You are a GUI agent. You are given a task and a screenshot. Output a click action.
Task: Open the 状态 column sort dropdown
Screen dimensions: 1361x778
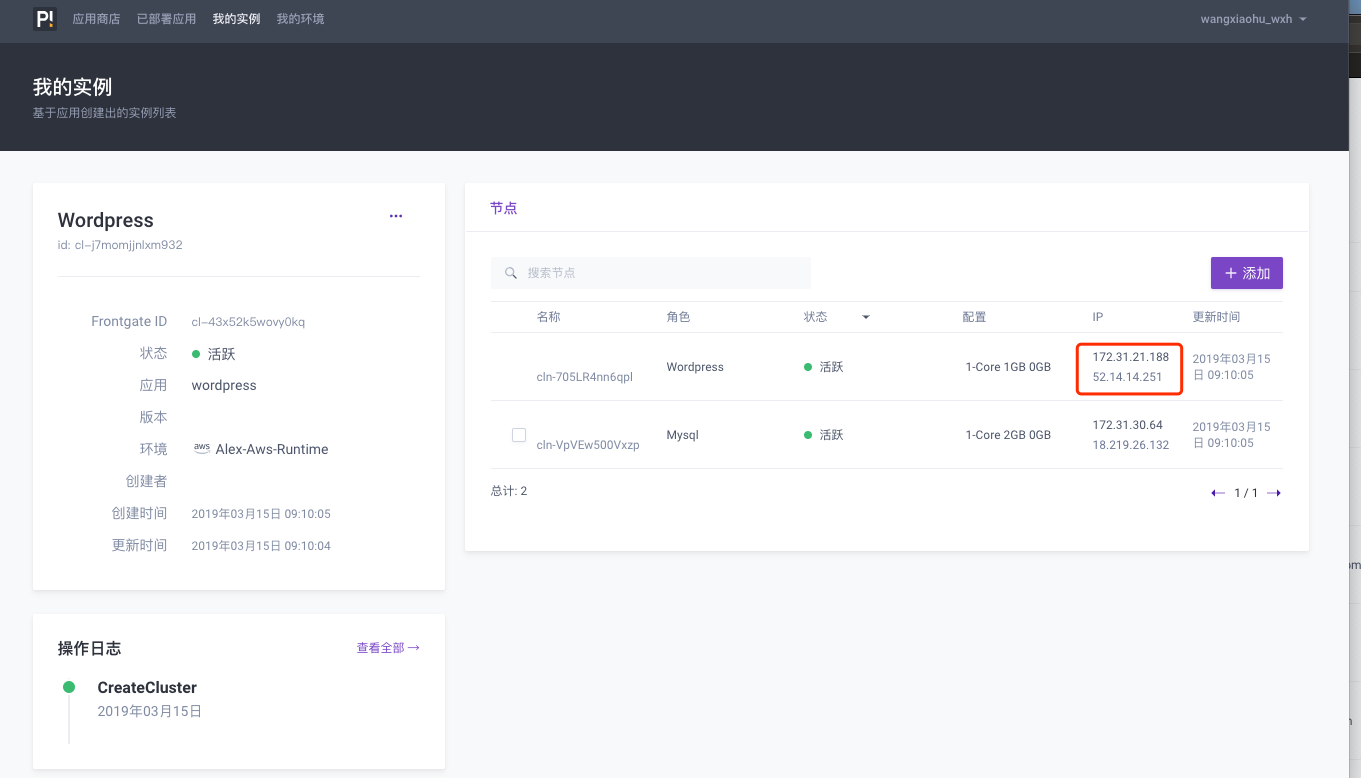866,316
